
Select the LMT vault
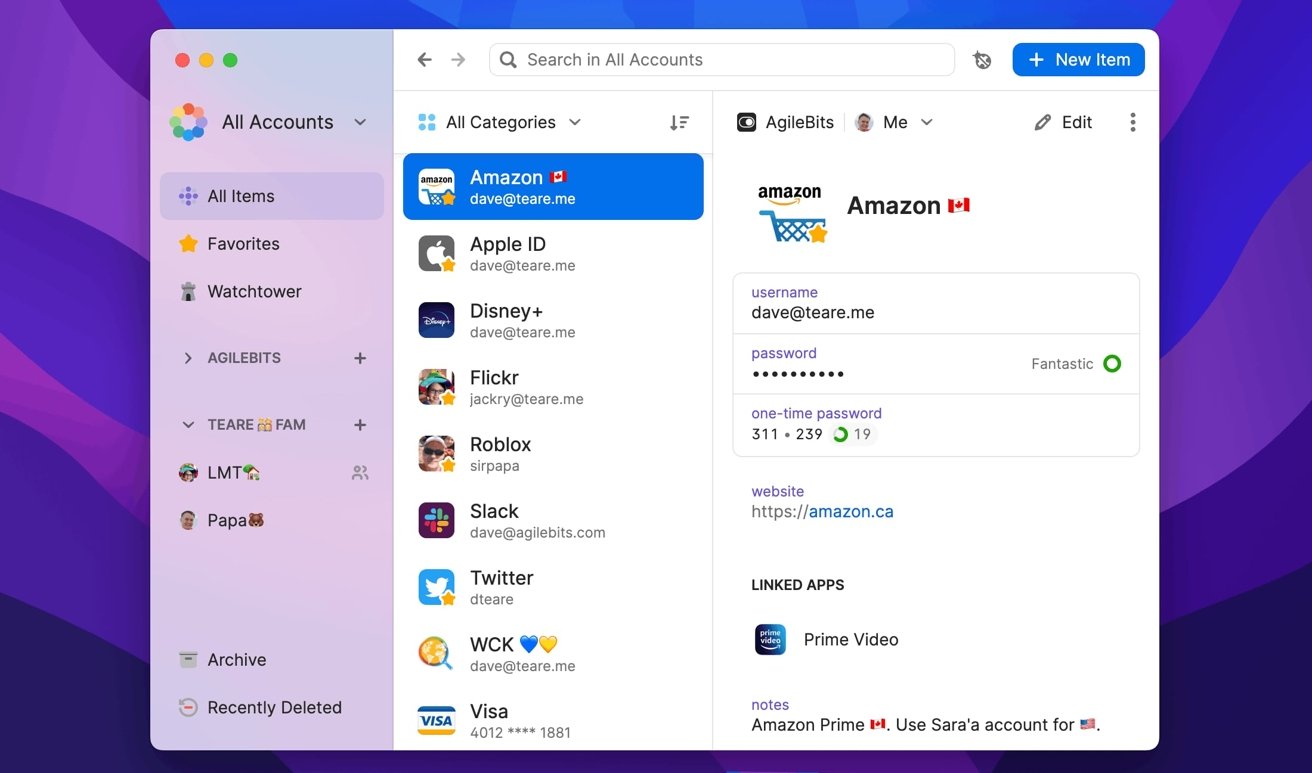click(x=272, y=473)
